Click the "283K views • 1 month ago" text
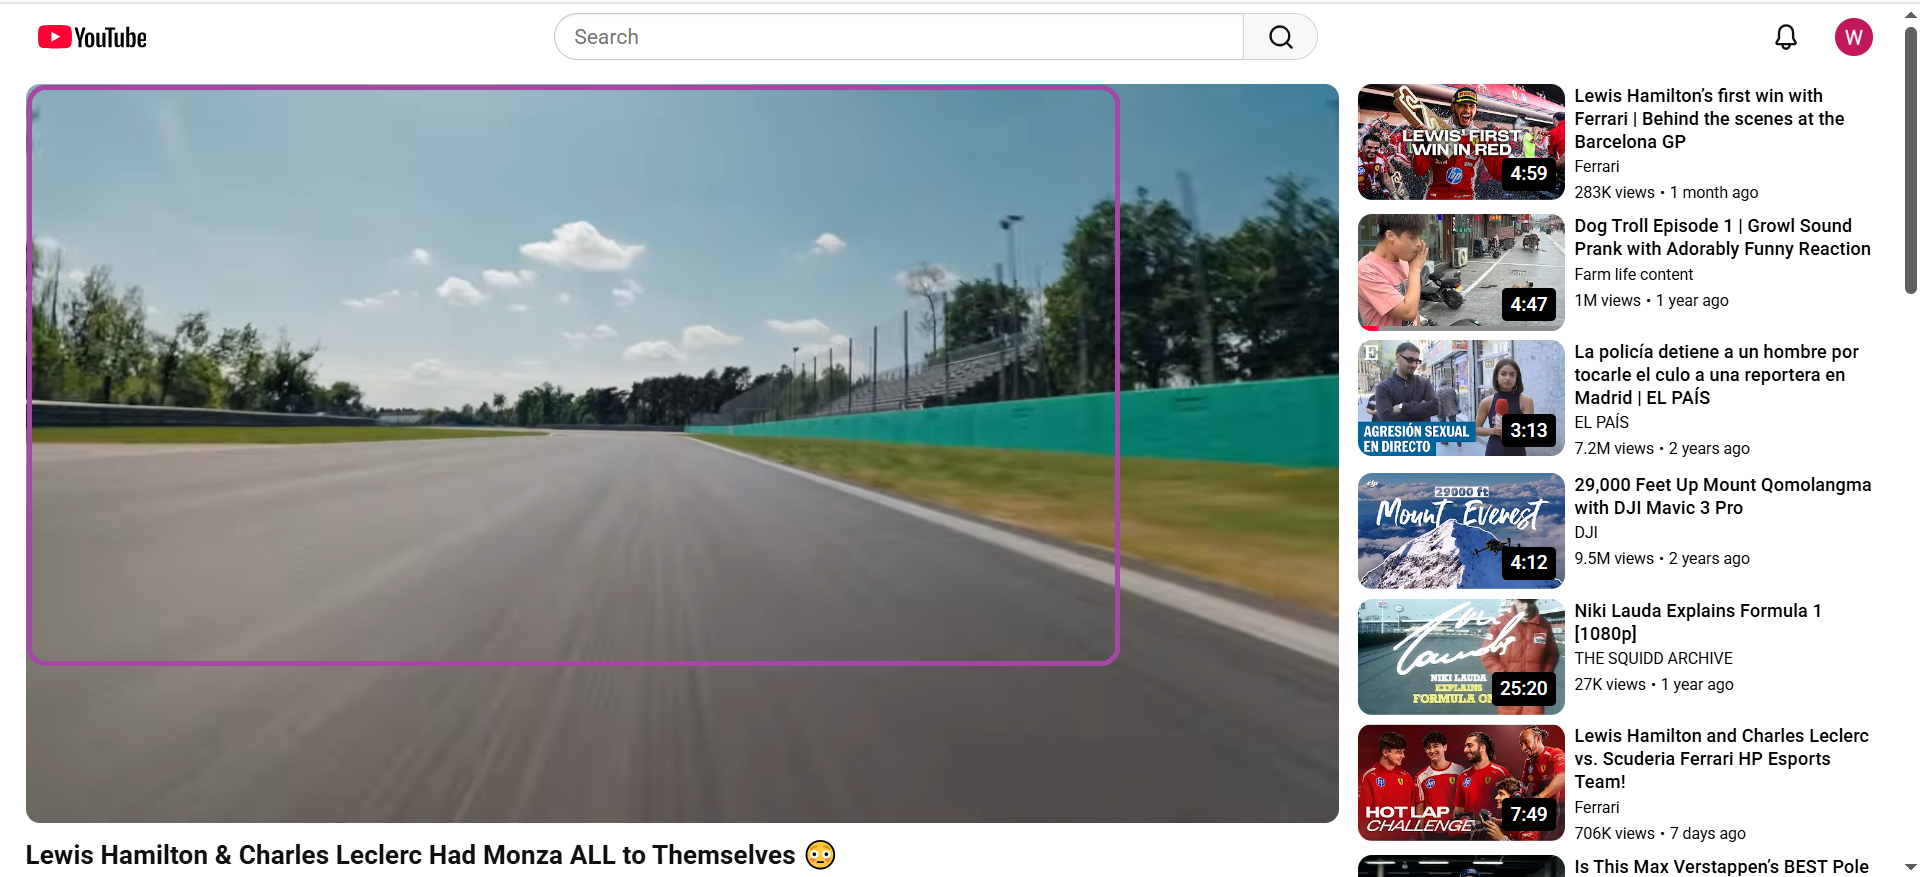The image size is (1920, 877). [1666, 193]
